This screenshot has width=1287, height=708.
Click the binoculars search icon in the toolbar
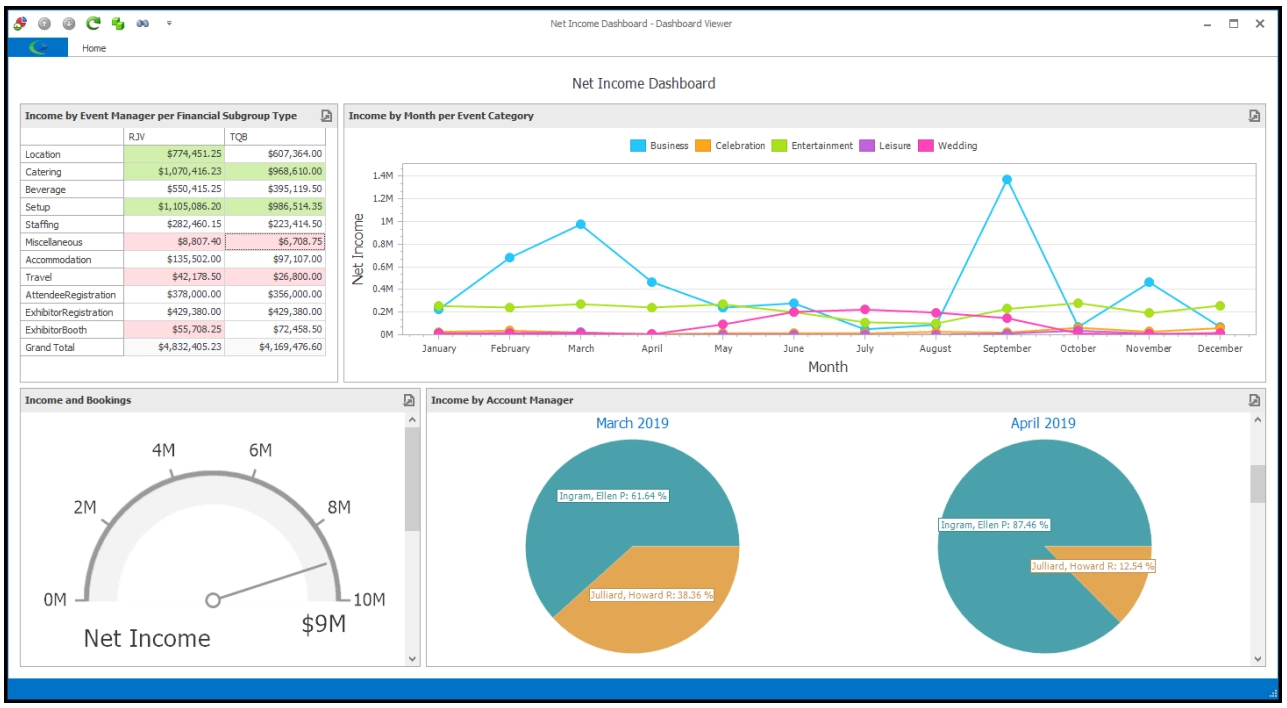[142, 22]
